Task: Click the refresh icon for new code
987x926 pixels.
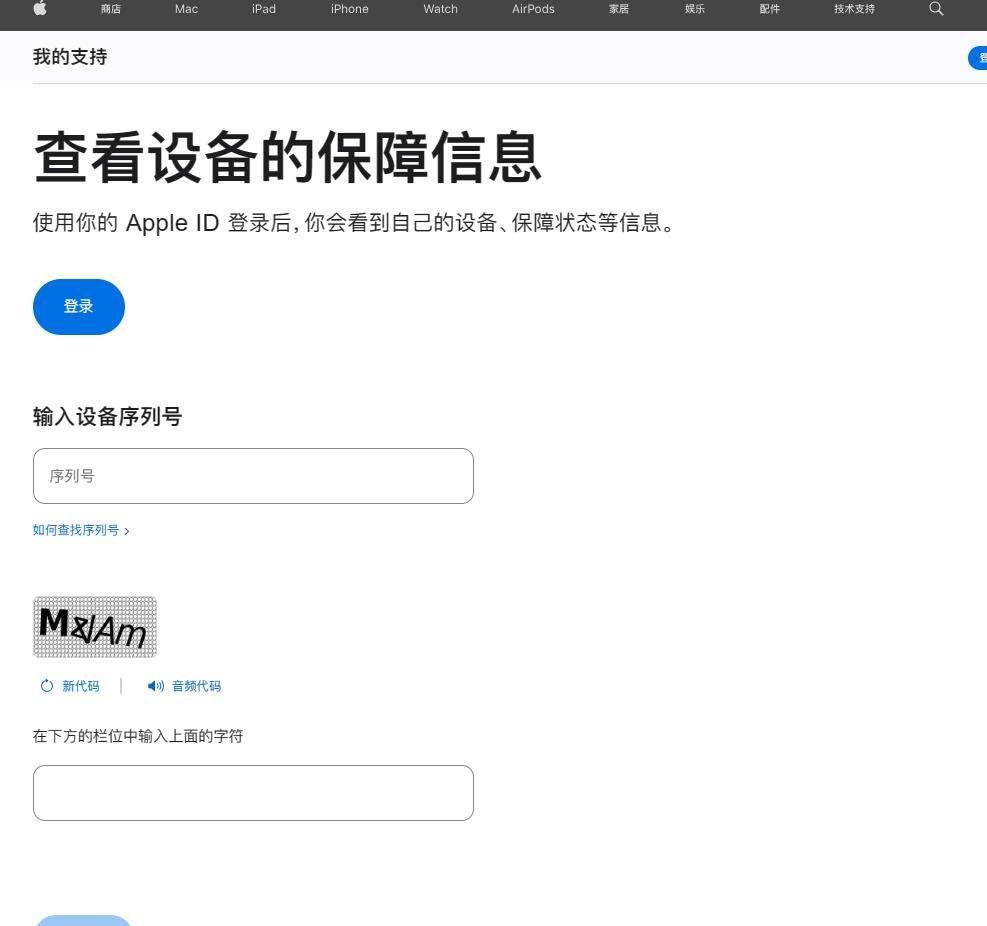Action: (47, 686)
